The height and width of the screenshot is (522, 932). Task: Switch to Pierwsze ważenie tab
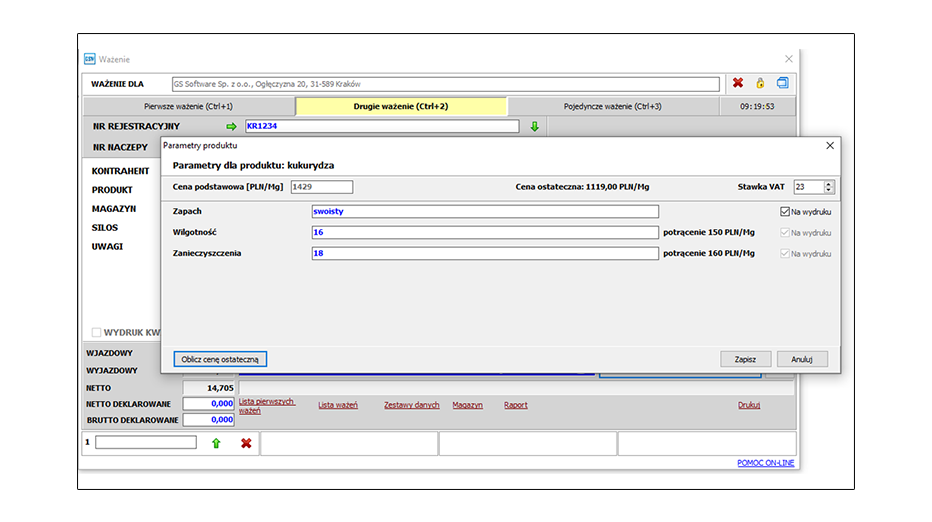point(188,106)
